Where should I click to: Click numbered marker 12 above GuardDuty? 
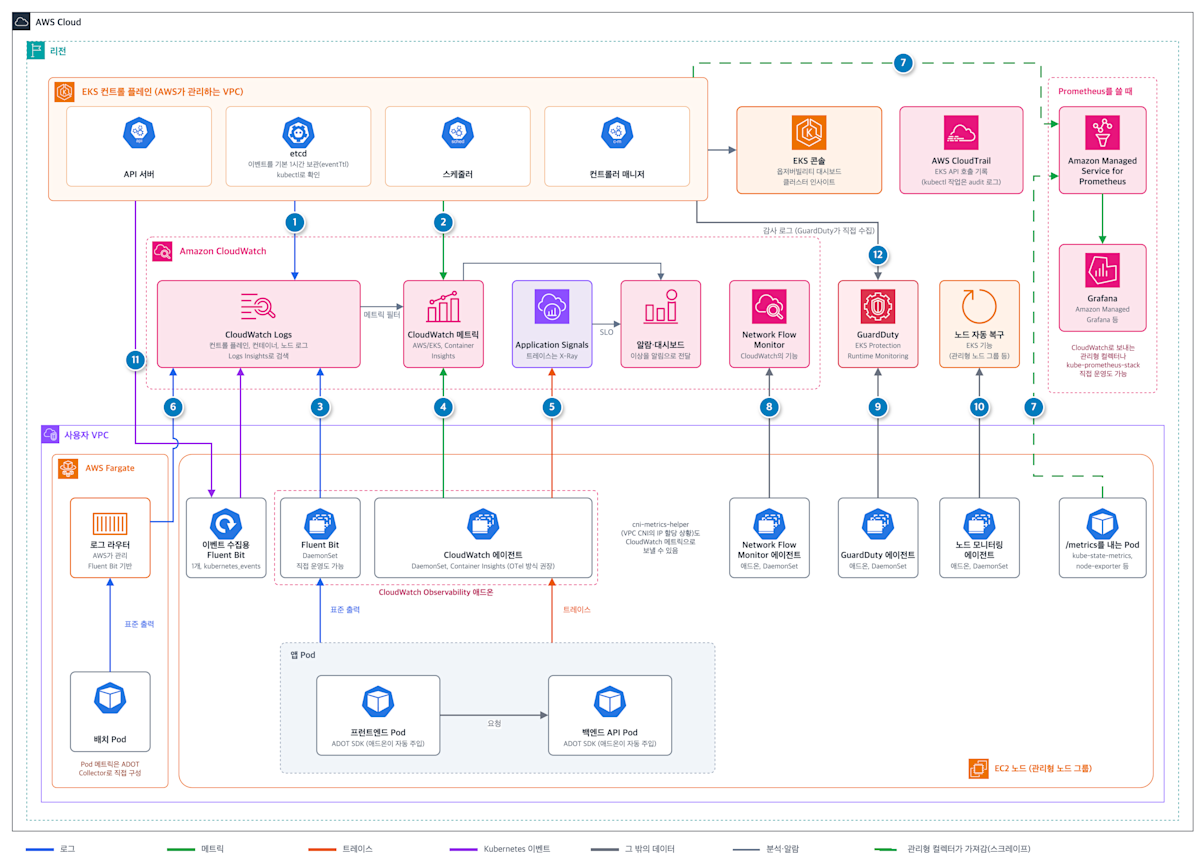point(878,255)
